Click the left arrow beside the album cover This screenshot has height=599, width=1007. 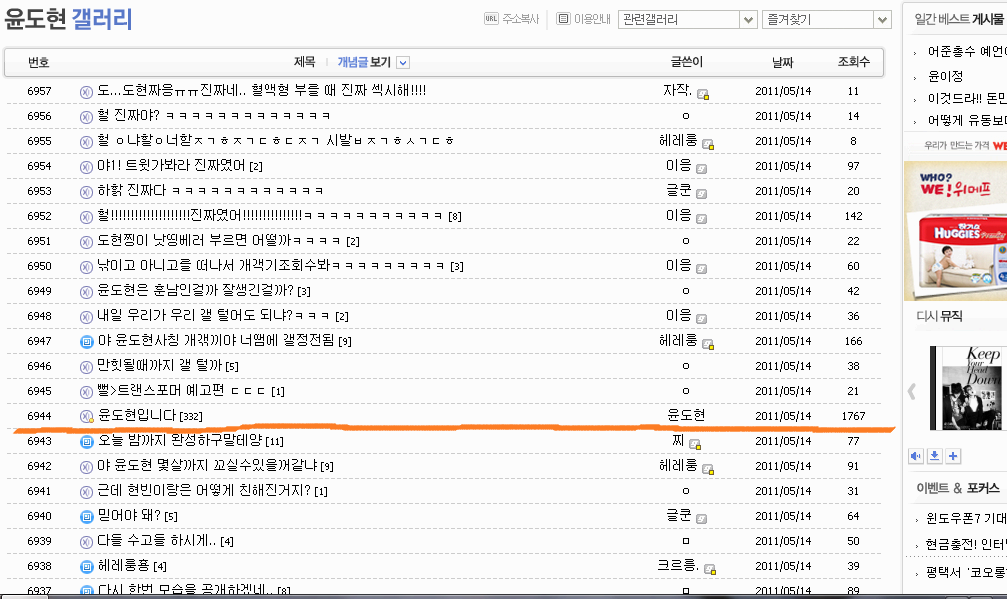(x=912, y=391)
